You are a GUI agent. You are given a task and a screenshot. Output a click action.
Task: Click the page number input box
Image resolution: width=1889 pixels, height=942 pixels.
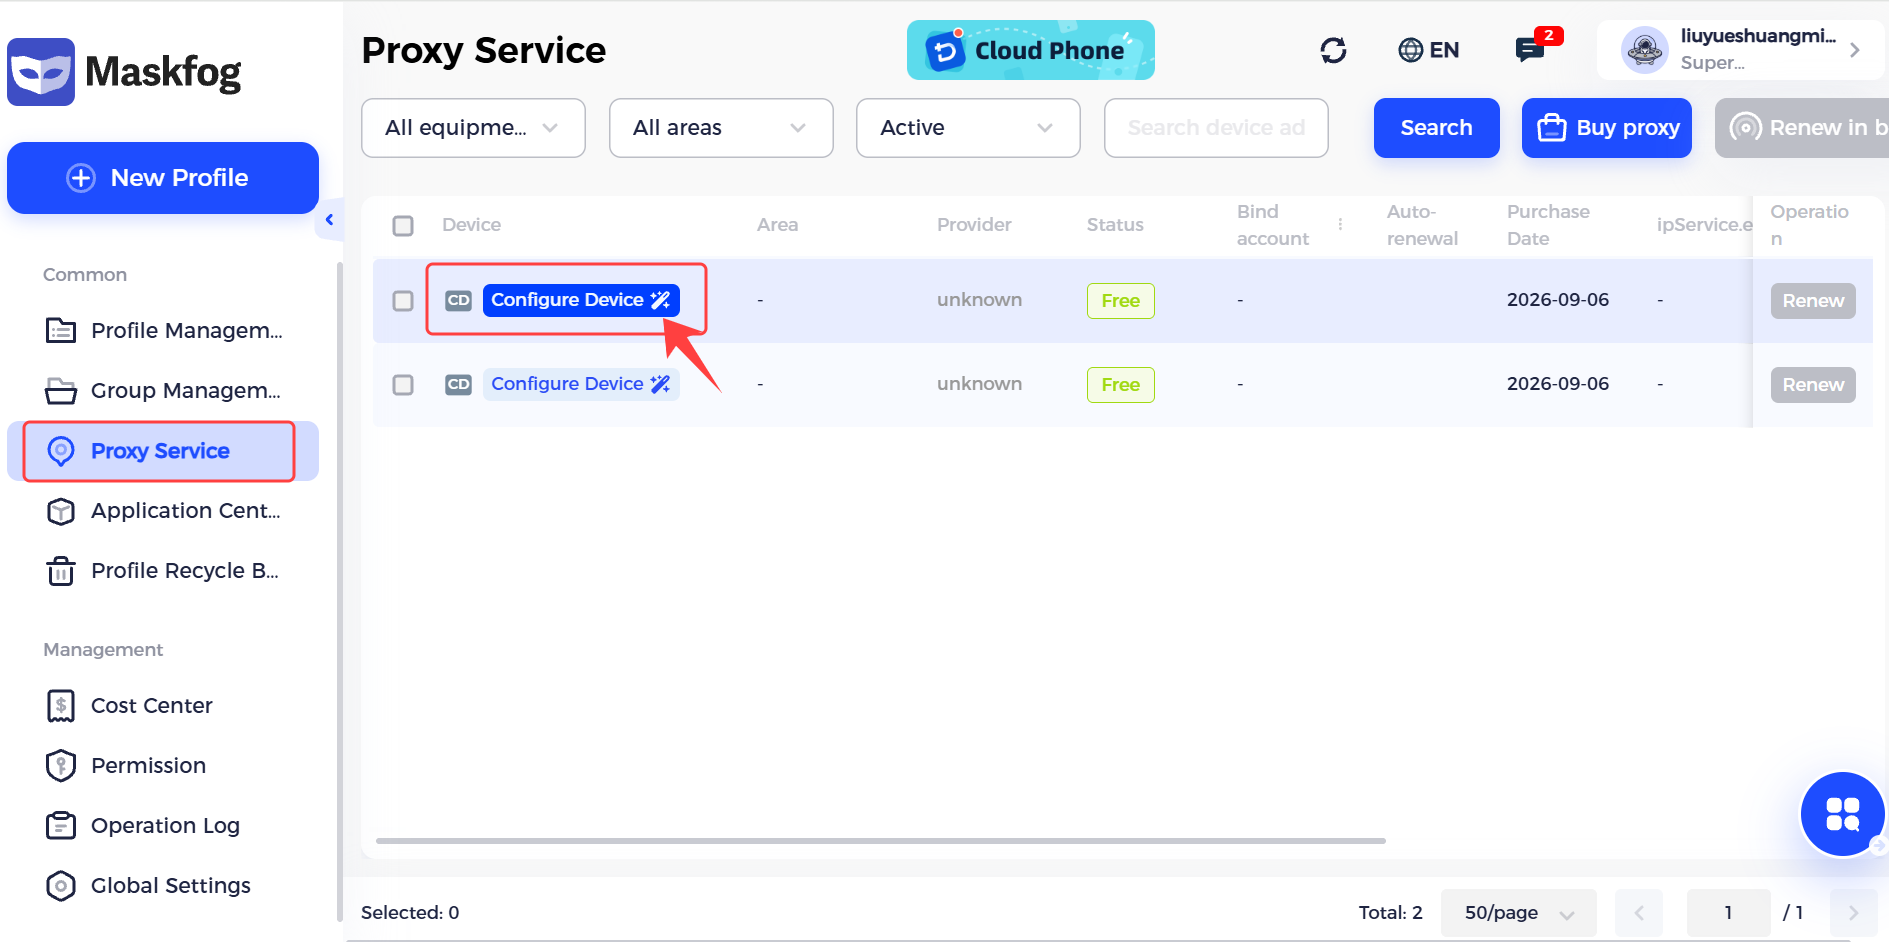click(1728, 913)
